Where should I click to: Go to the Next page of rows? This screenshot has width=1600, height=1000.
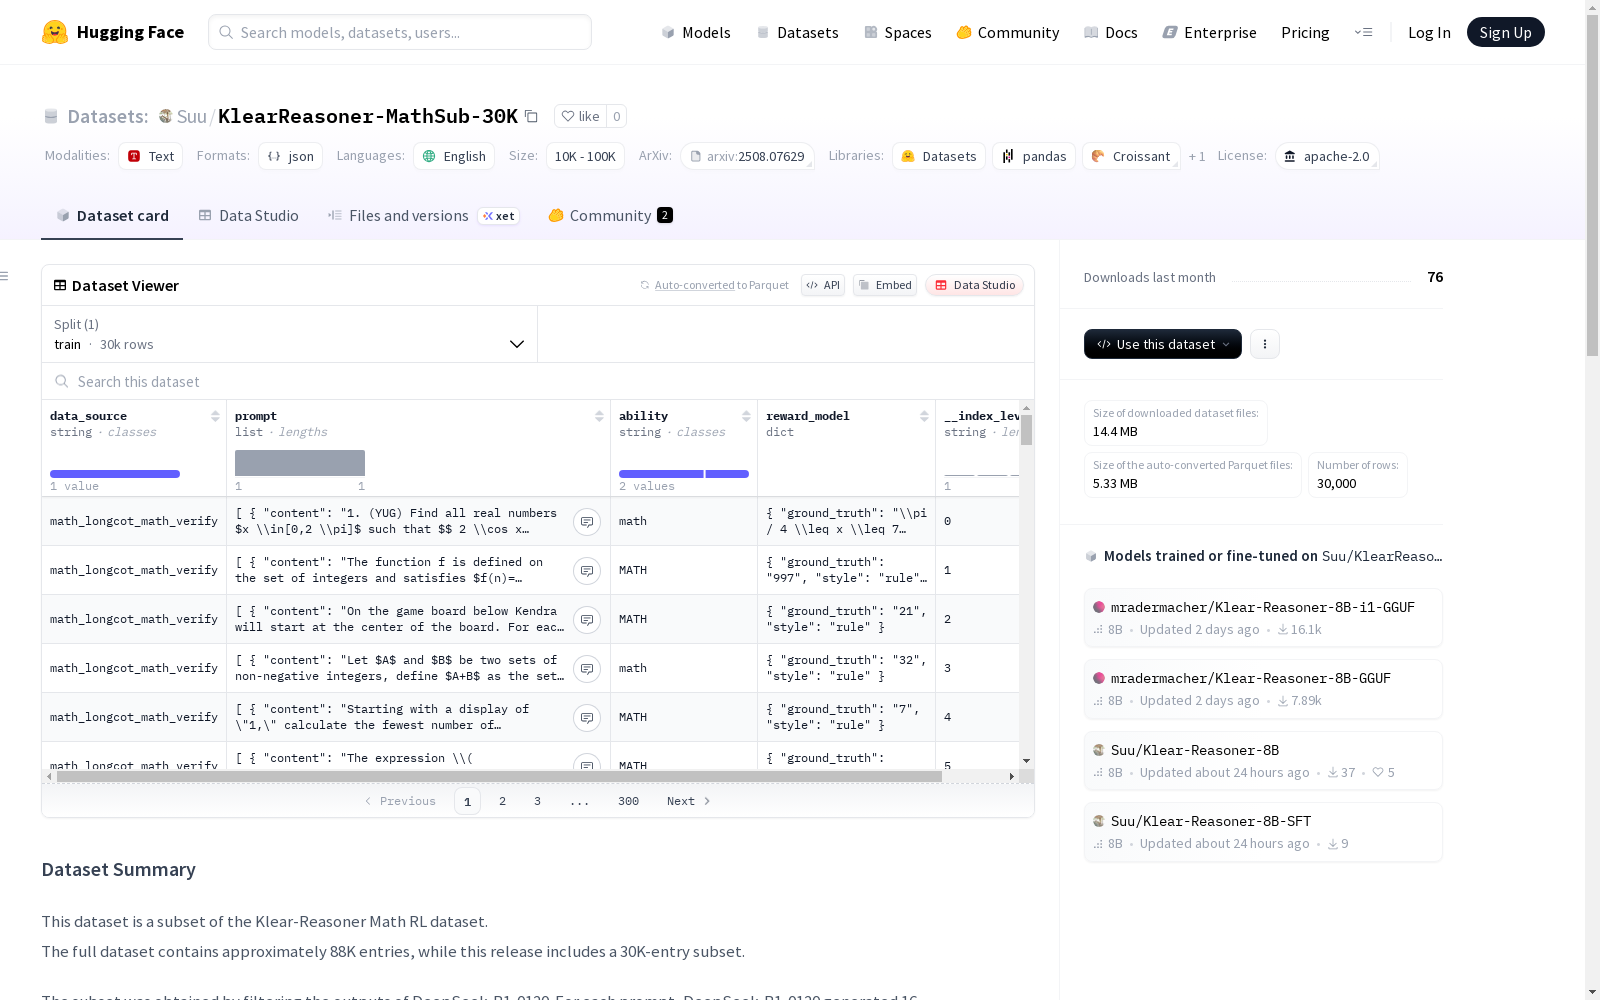(x=689, y=801)
